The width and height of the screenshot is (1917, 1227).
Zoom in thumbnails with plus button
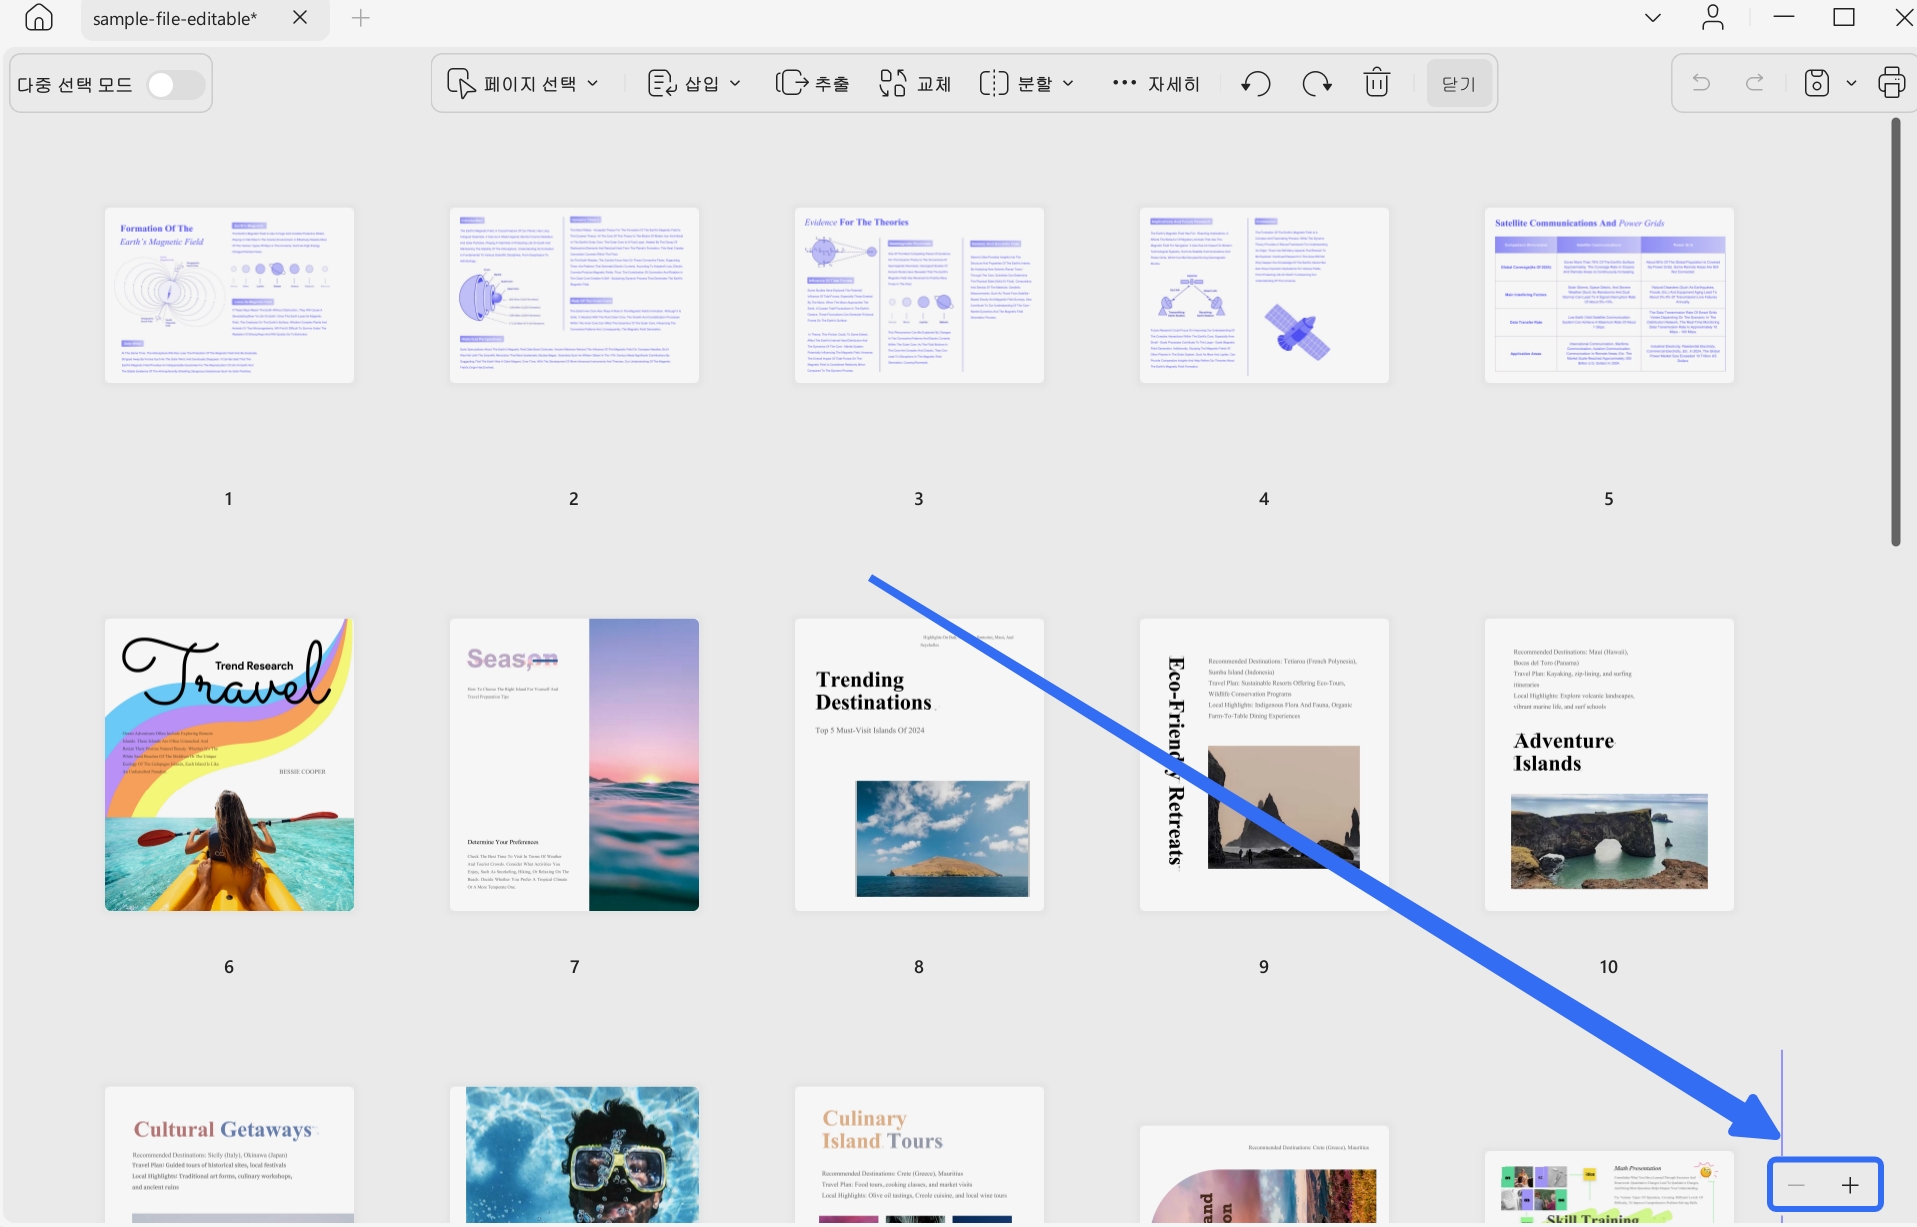1850,1185
